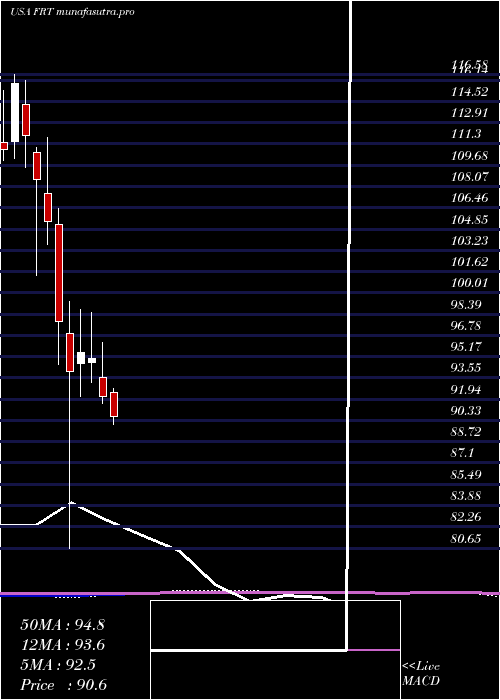Click the 88.72 price axis label

(x=466, y=432)
